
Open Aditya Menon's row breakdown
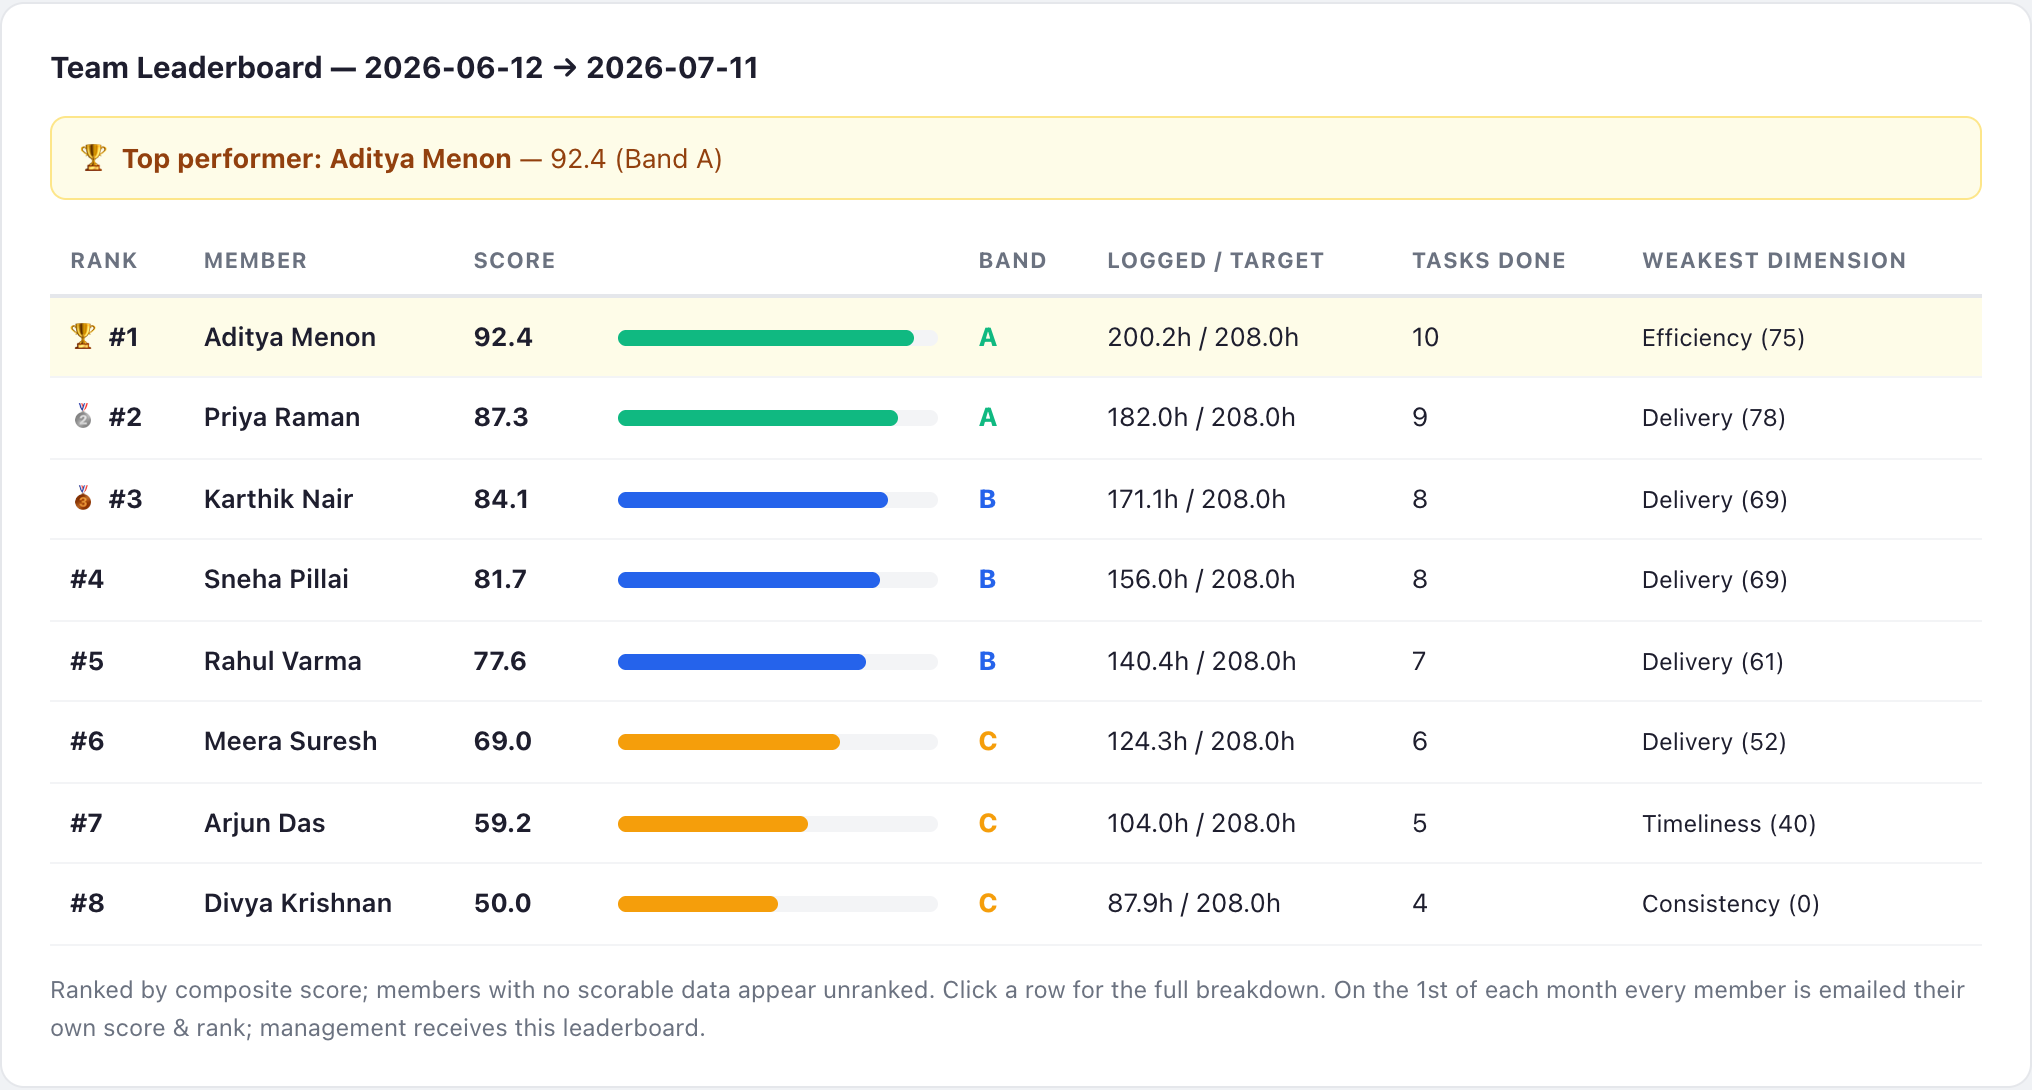point(1016,337)
